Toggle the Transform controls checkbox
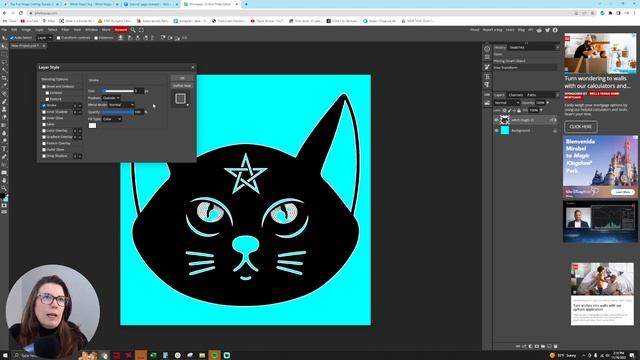Image resolution: width=640 pixels, height=360 pixels. click(x=58, y=38)
